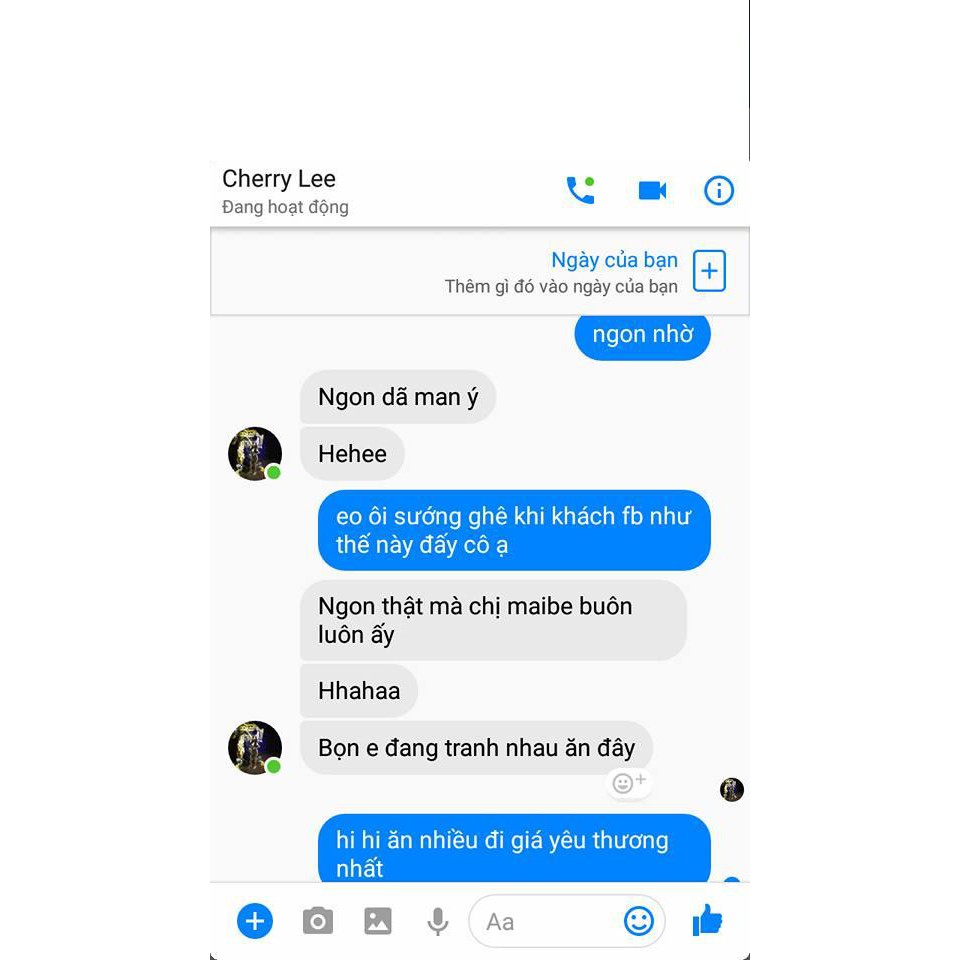
Task: Select the 'ngon nhờ' sent message bubble
Action: tap(642, 335)
